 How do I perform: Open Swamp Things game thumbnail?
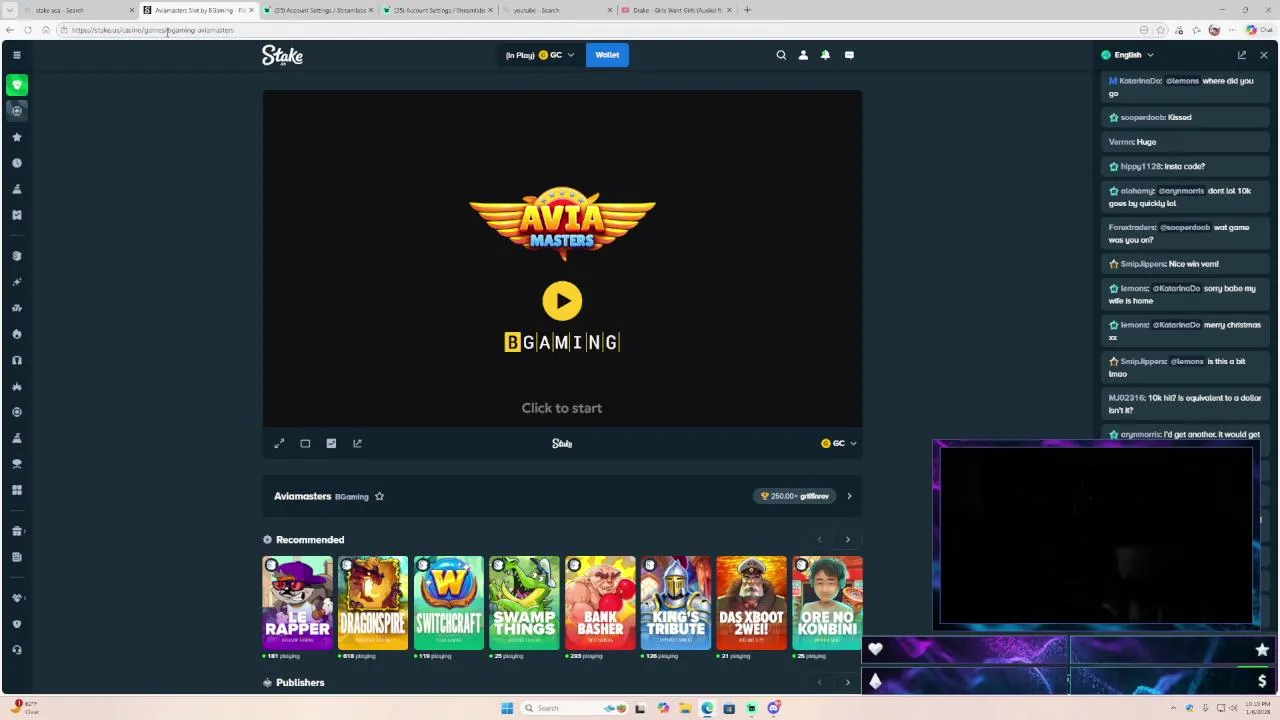coord(524,603)
